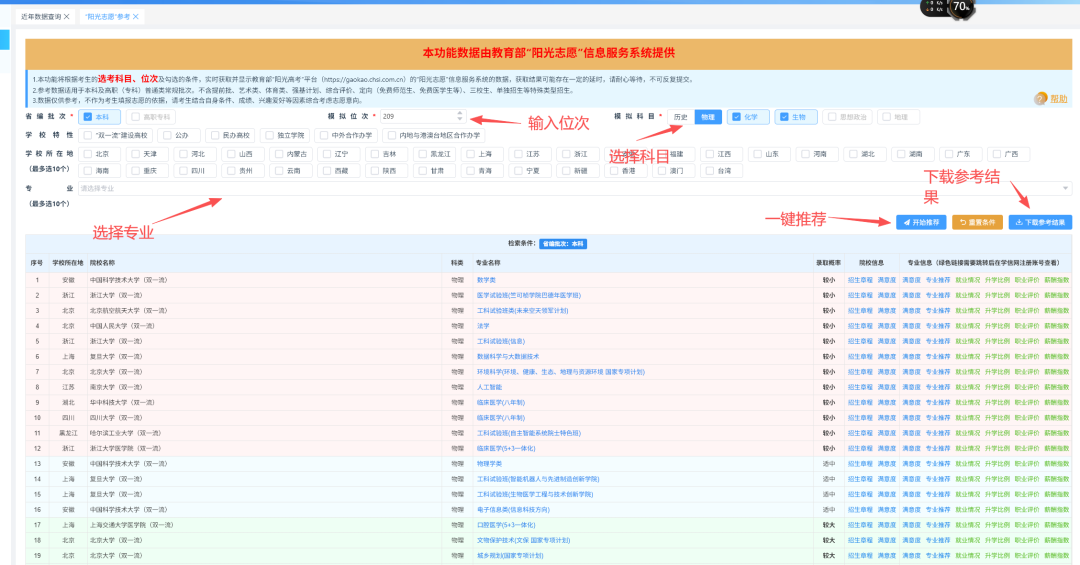The width and height of the screenshot is (1080, 565).
Task: Open 职业评价 link in row 6
Action: (1026, 356)
